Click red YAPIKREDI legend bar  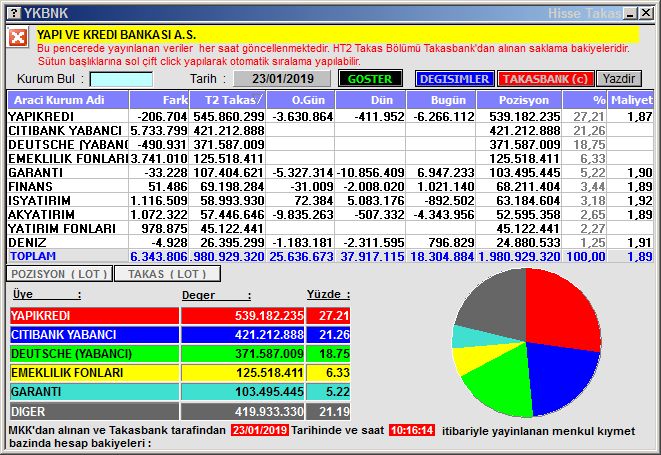coord(94,316)
